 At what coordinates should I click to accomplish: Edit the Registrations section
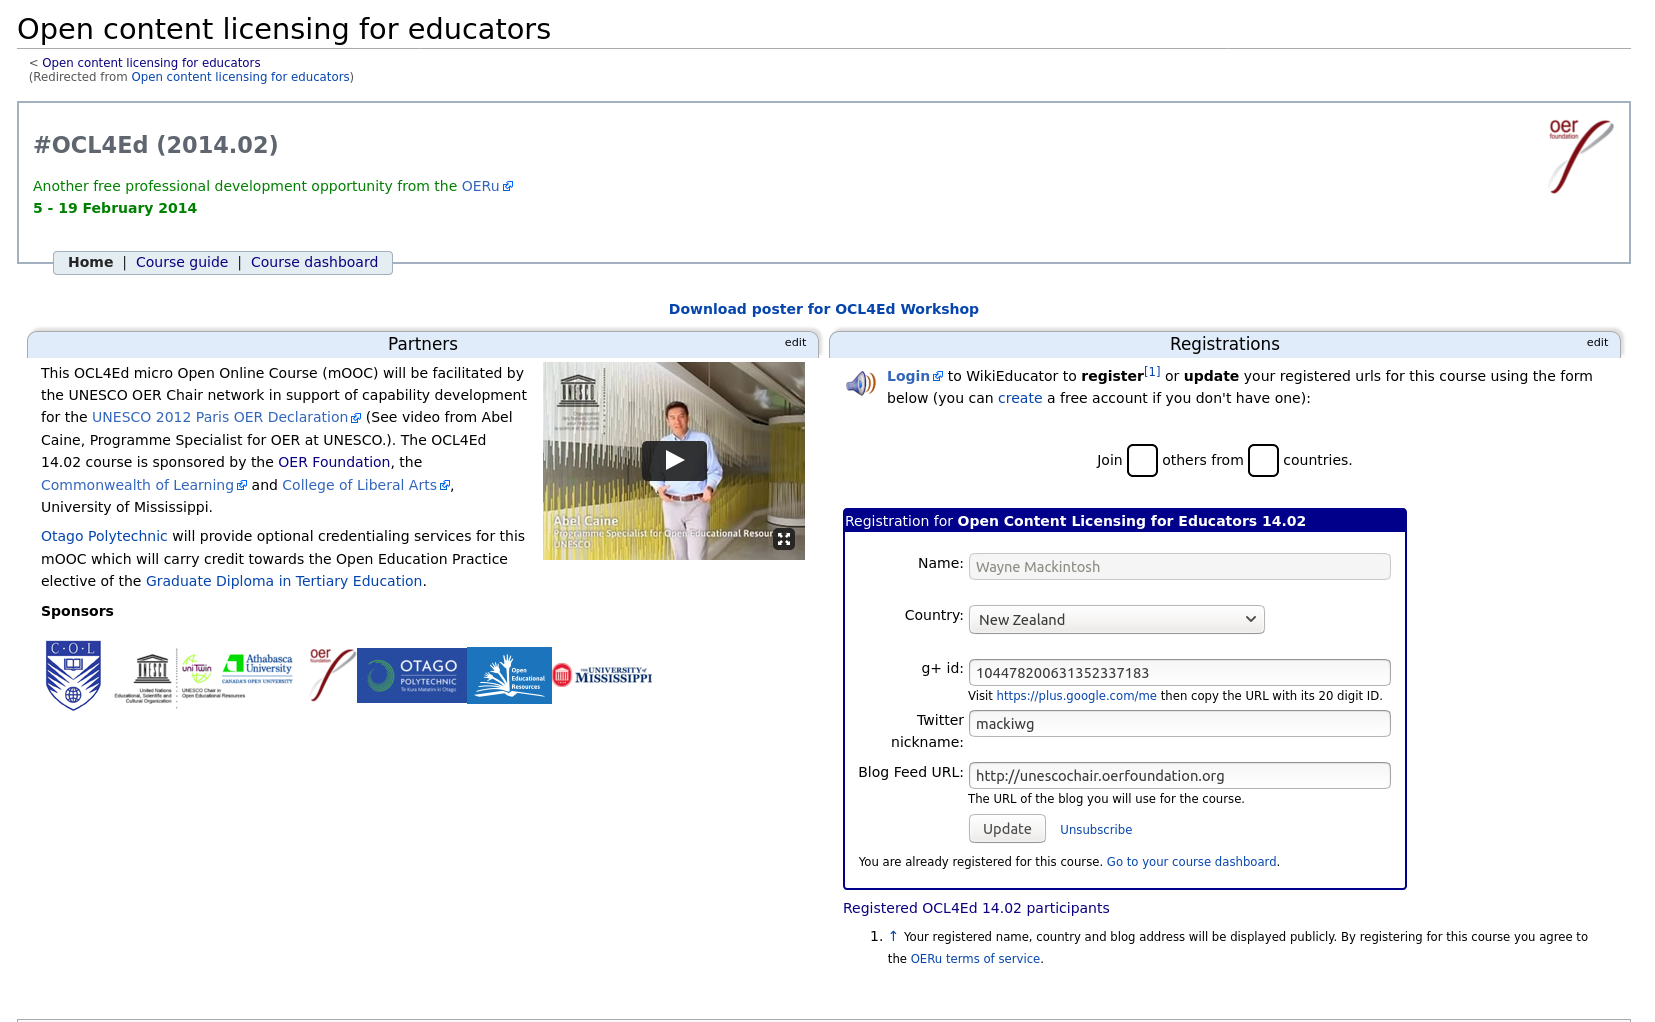tap(1597, 342)
